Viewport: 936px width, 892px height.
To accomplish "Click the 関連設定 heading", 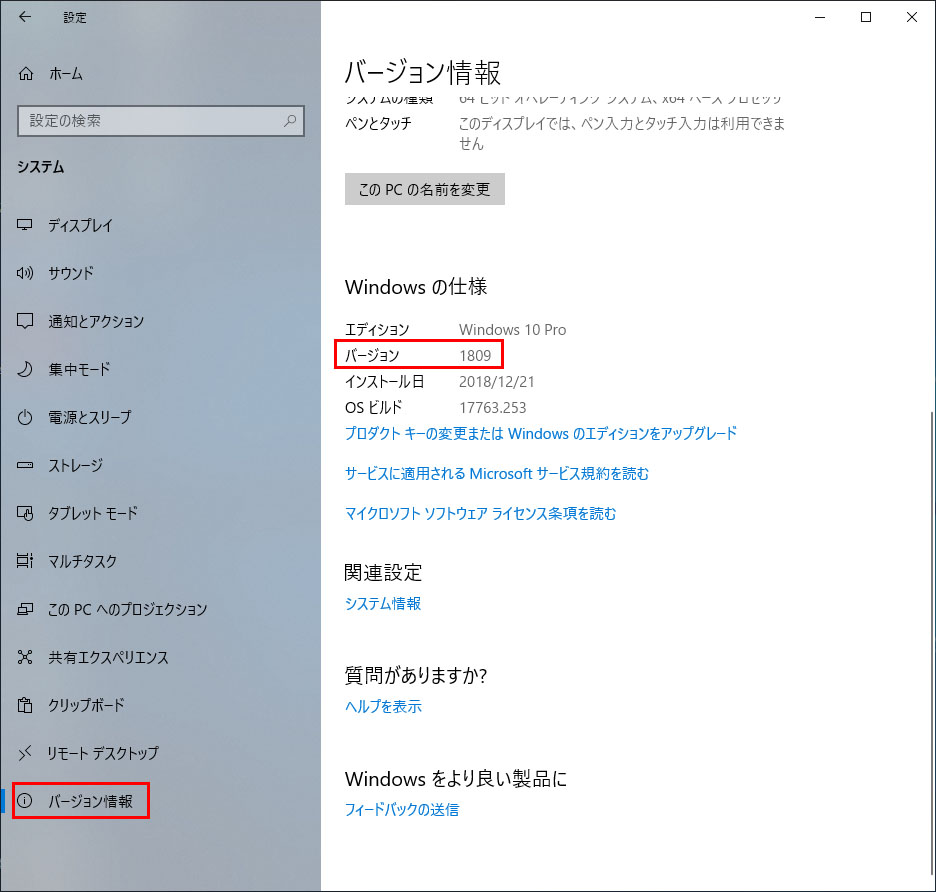I will click(383, 573).
